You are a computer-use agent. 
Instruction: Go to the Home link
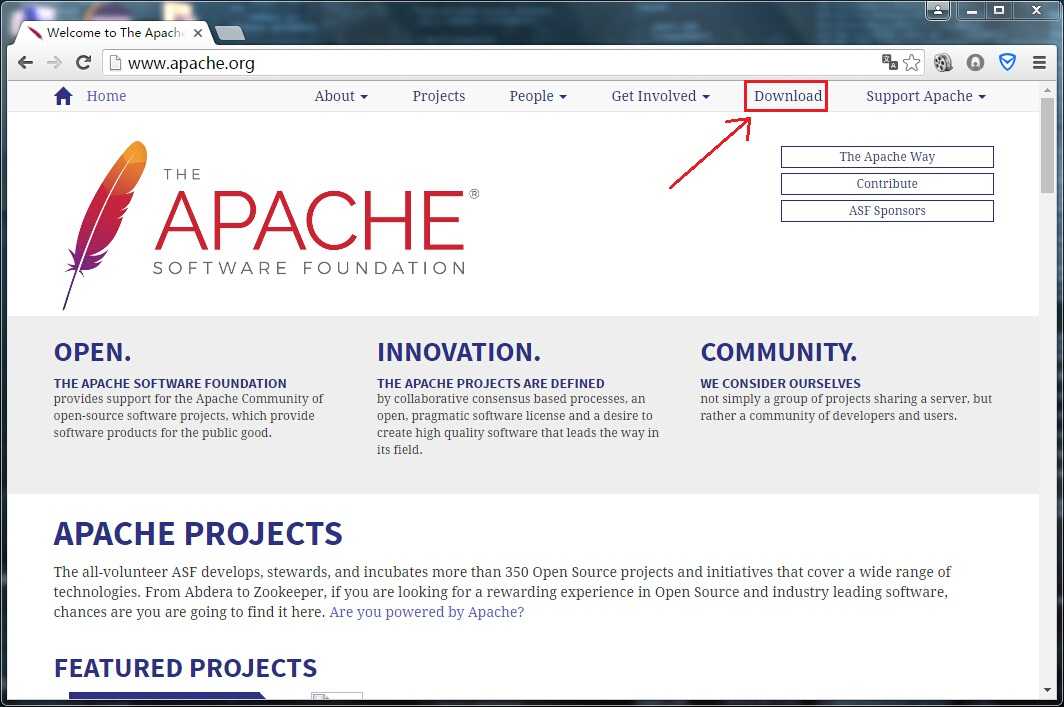click(x=107, y=96)
